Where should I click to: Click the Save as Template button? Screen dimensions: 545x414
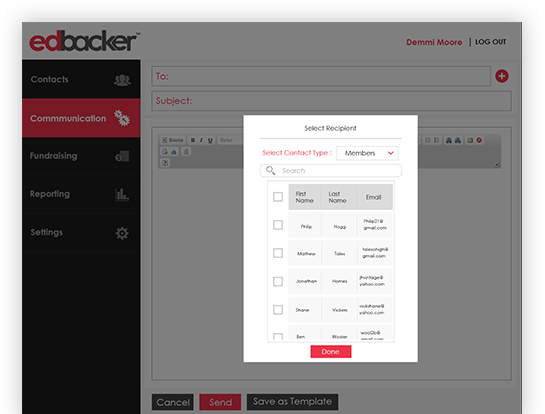coord(292,402)
